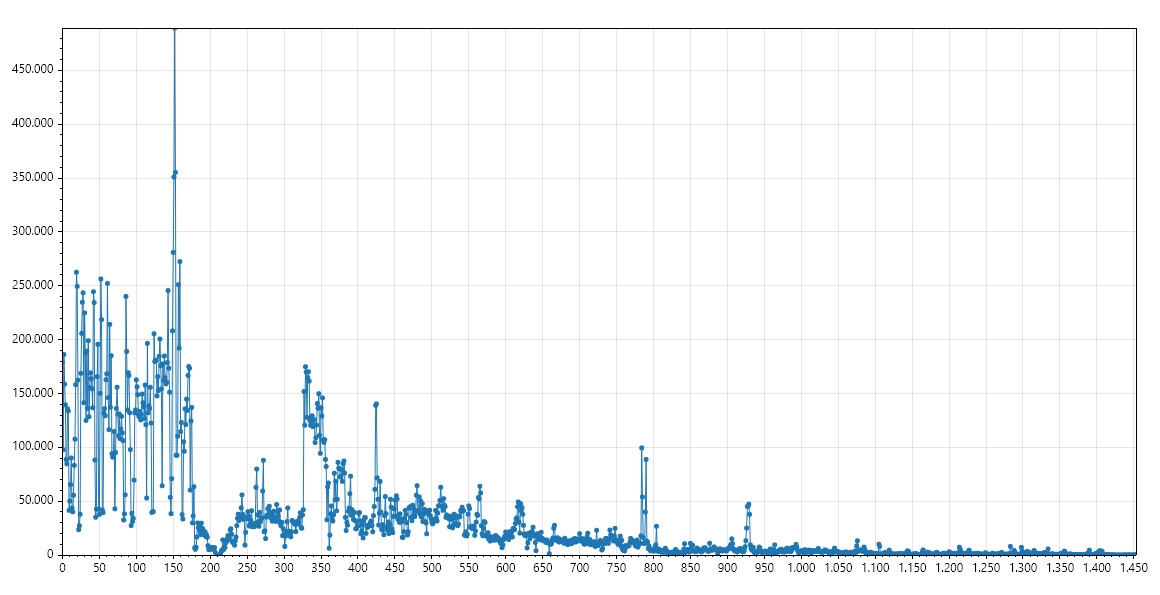
Task: Select the 500 x-axis tick label
Action: [432, 568]
